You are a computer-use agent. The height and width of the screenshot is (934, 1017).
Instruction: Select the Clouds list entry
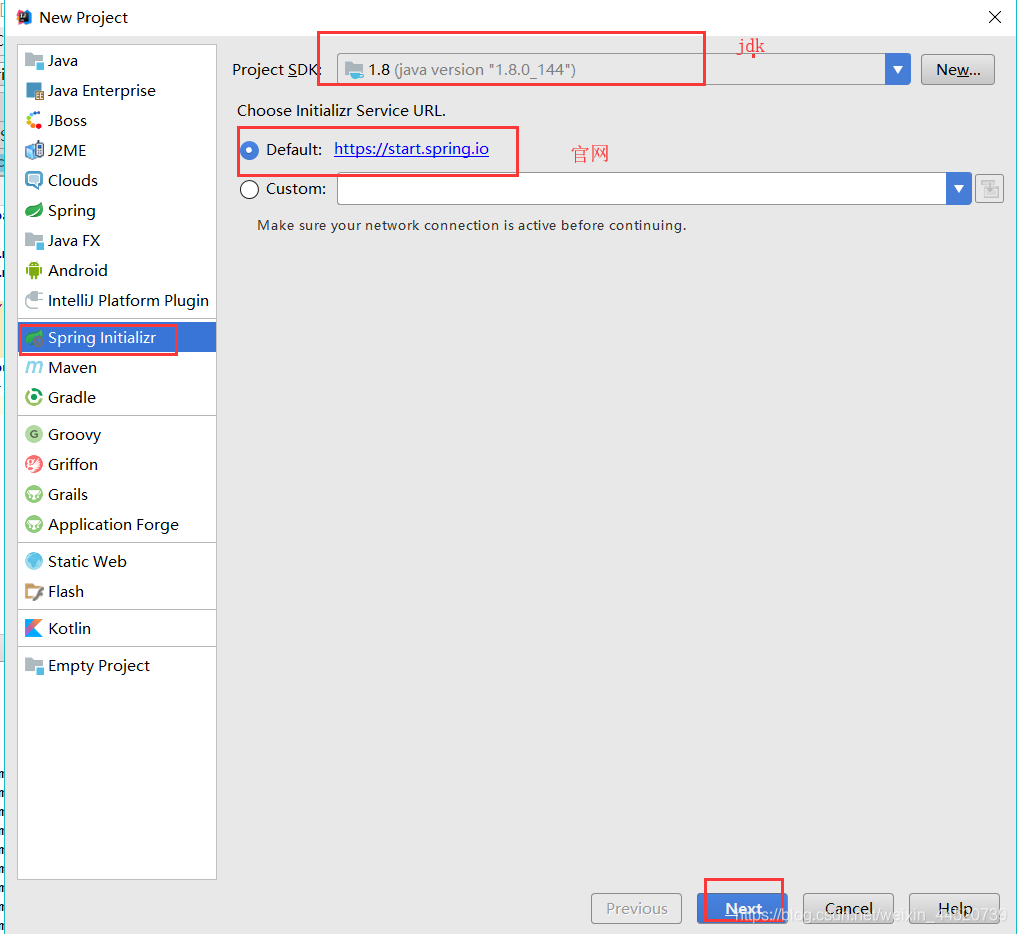(117, 180)
